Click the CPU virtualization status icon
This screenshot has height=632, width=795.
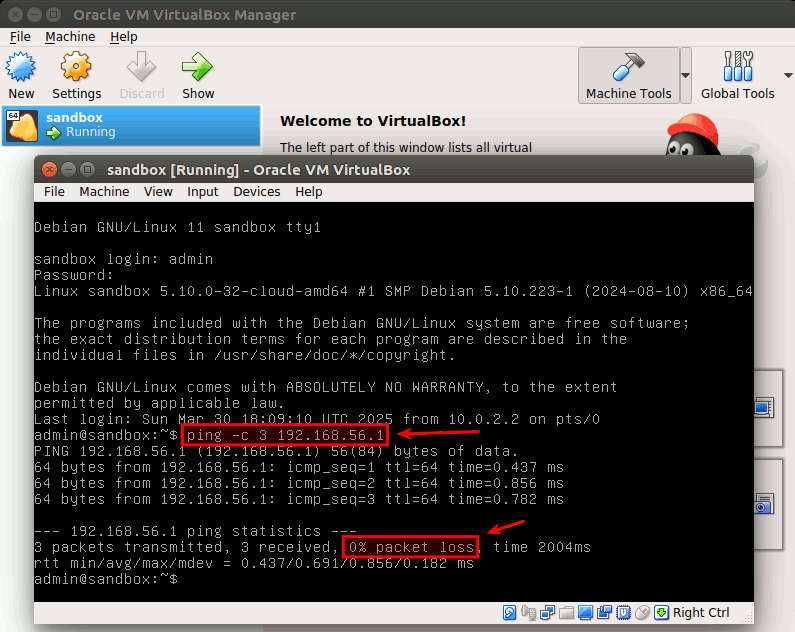(x=623, y=613)
